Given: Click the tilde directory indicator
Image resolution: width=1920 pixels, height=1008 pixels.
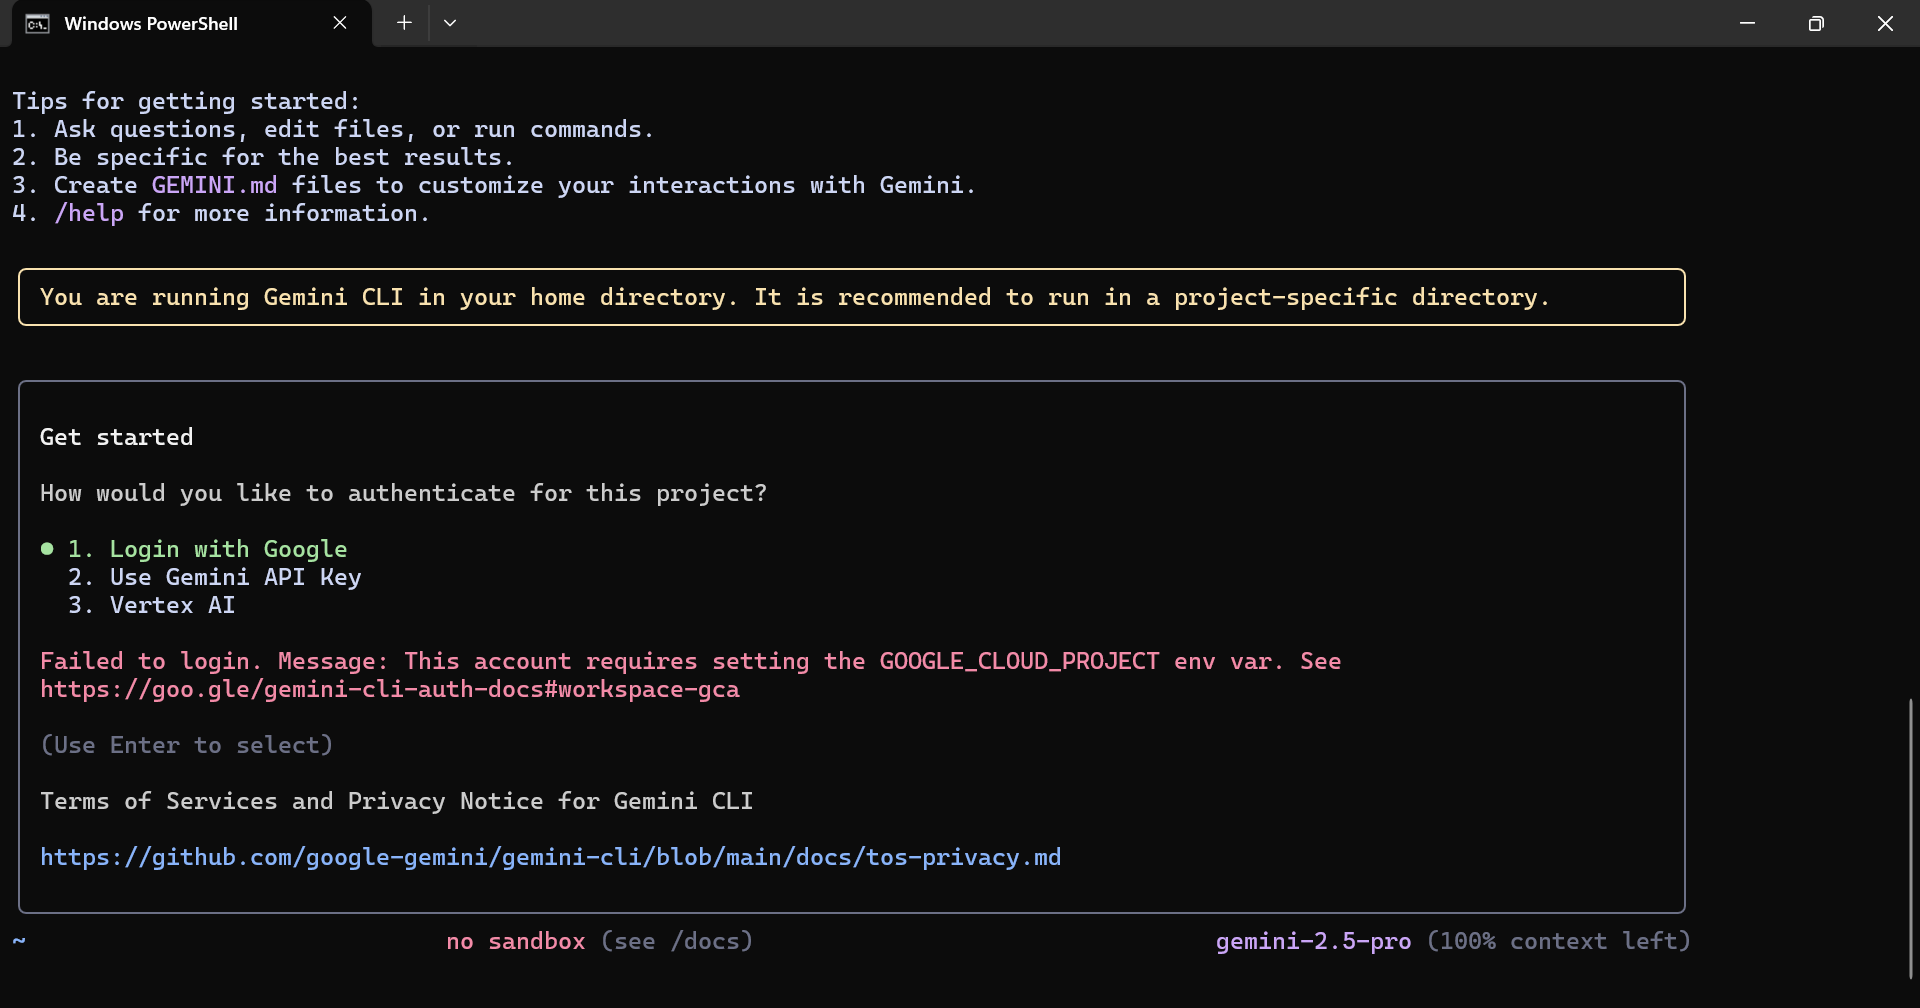Looking at the screenshot, I should [x=19, y=941].
